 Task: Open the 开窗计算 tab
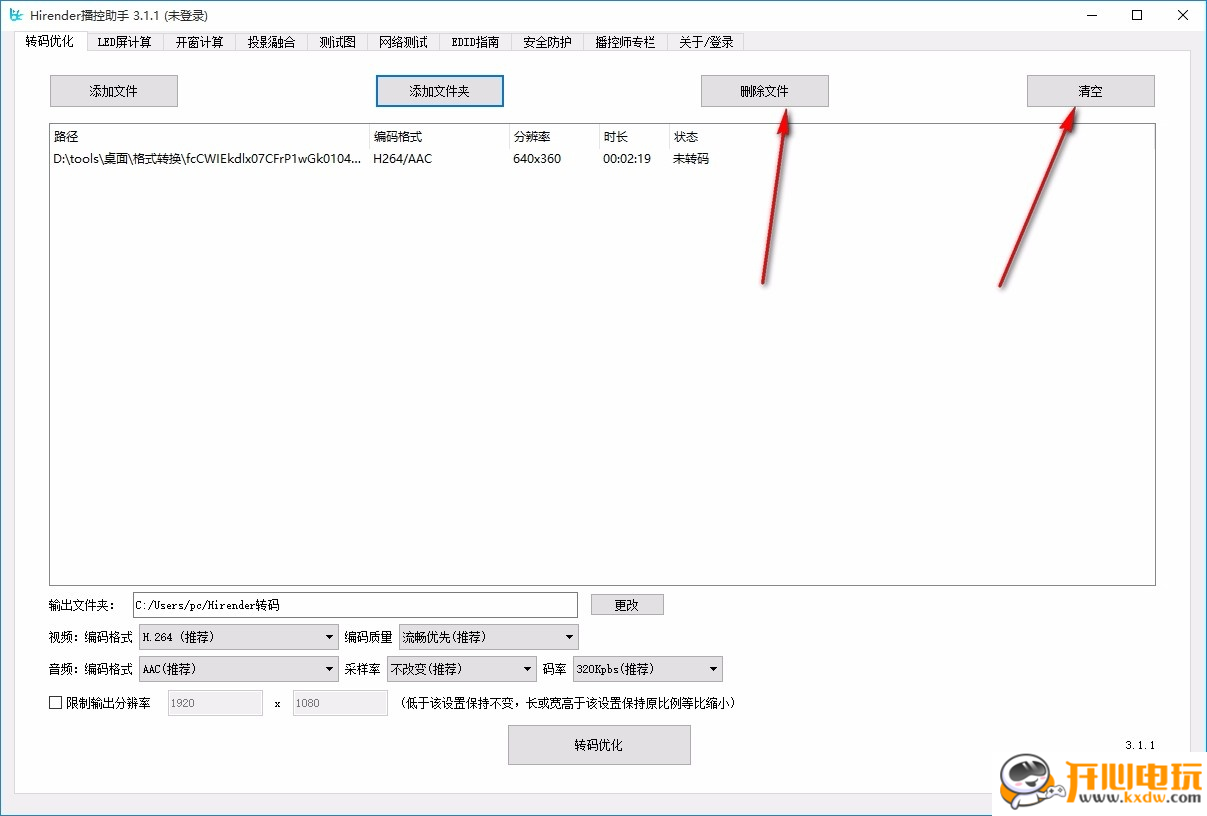tap(199, 42)
